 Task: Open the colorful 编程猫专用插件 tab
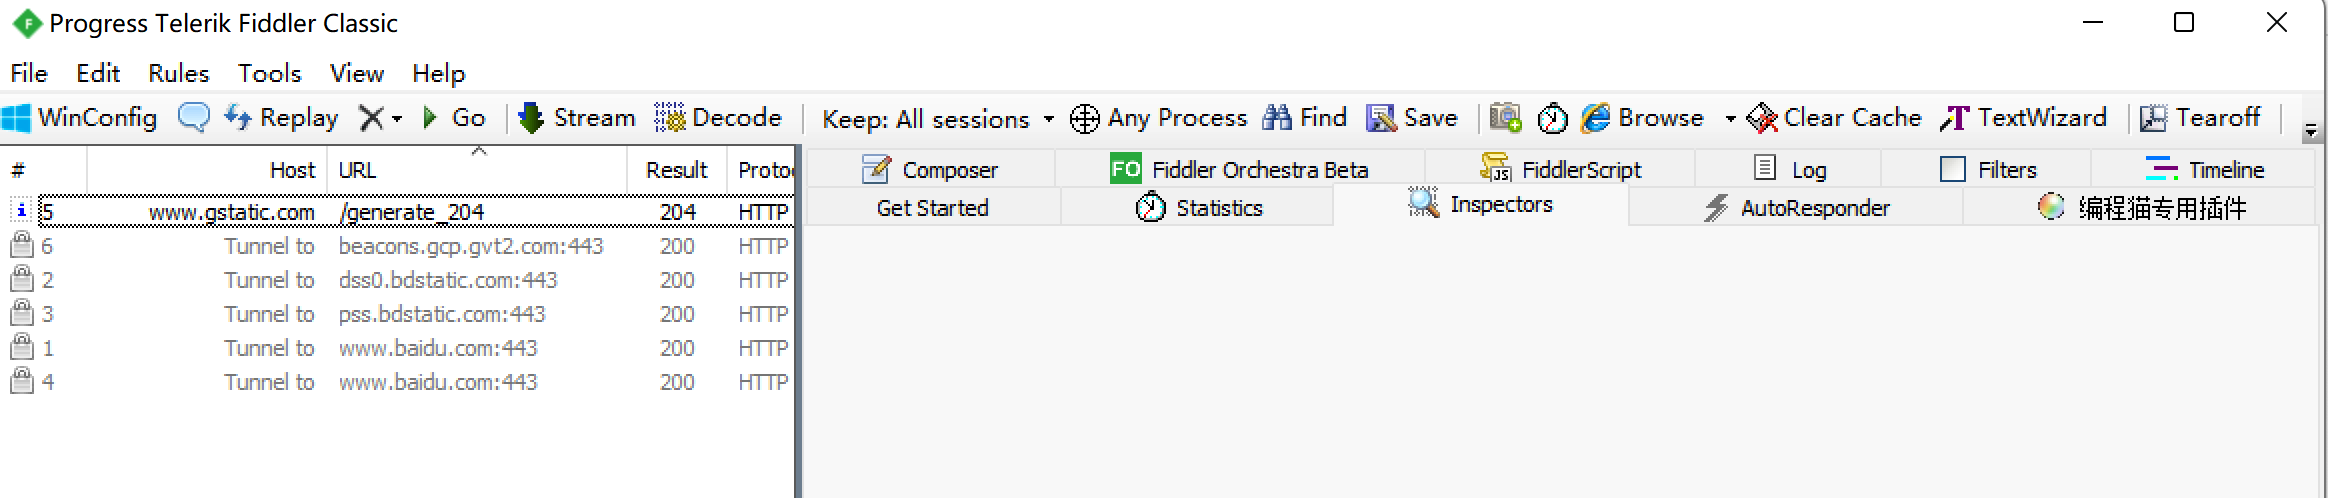pos(2142,208)
